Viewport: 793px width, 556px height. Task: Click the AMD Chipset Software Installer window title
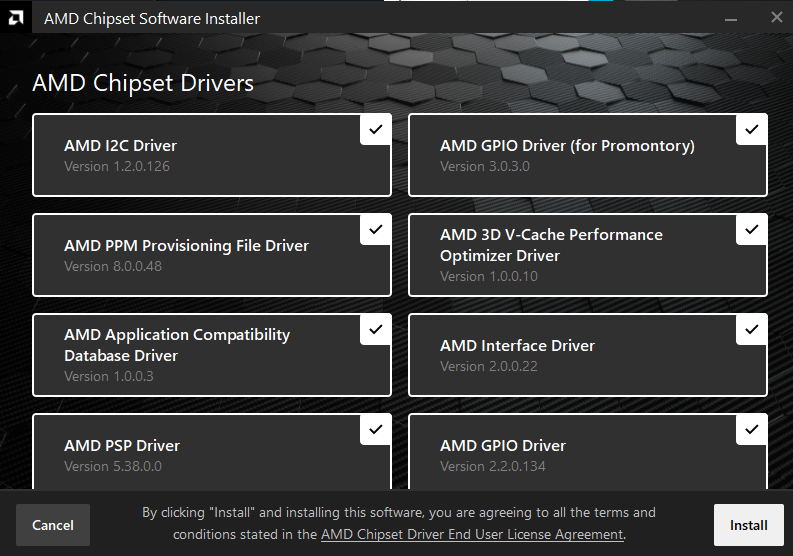(x=152, y=19)
